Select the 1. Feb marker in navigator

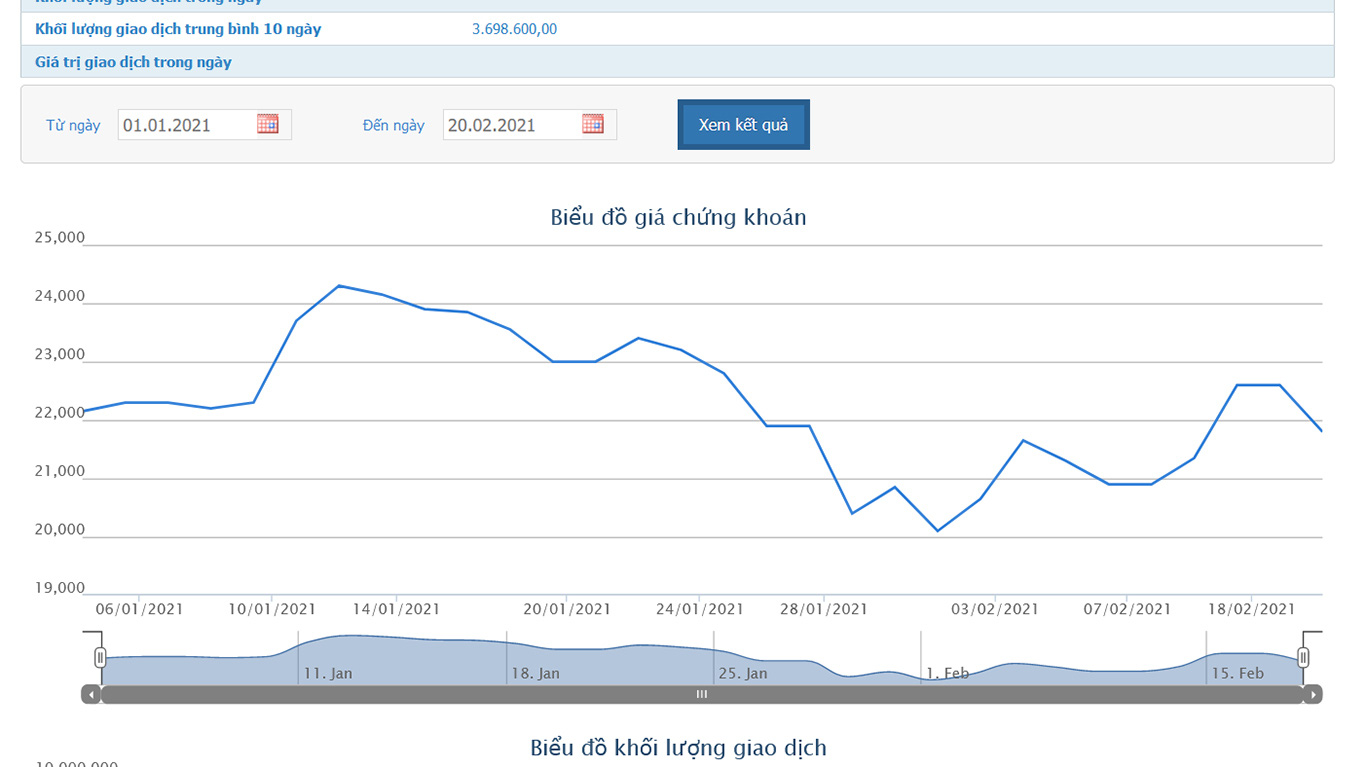pos(947,673)
